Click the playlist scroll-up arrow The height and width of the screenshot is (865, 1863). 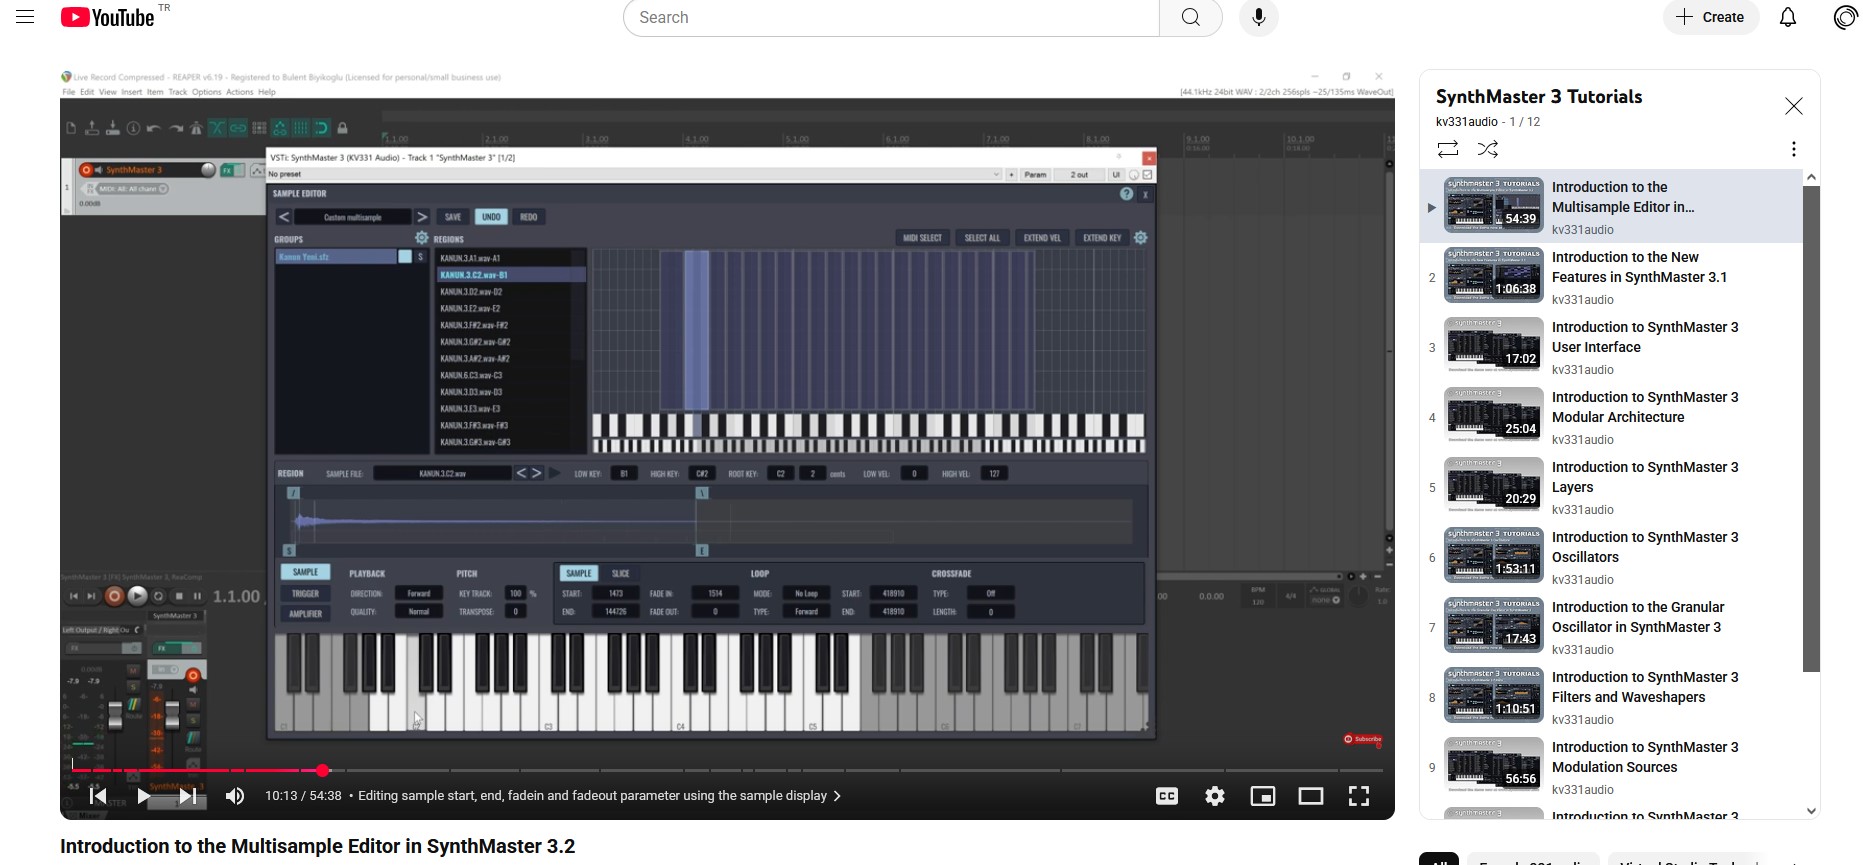coord(1811,178)
